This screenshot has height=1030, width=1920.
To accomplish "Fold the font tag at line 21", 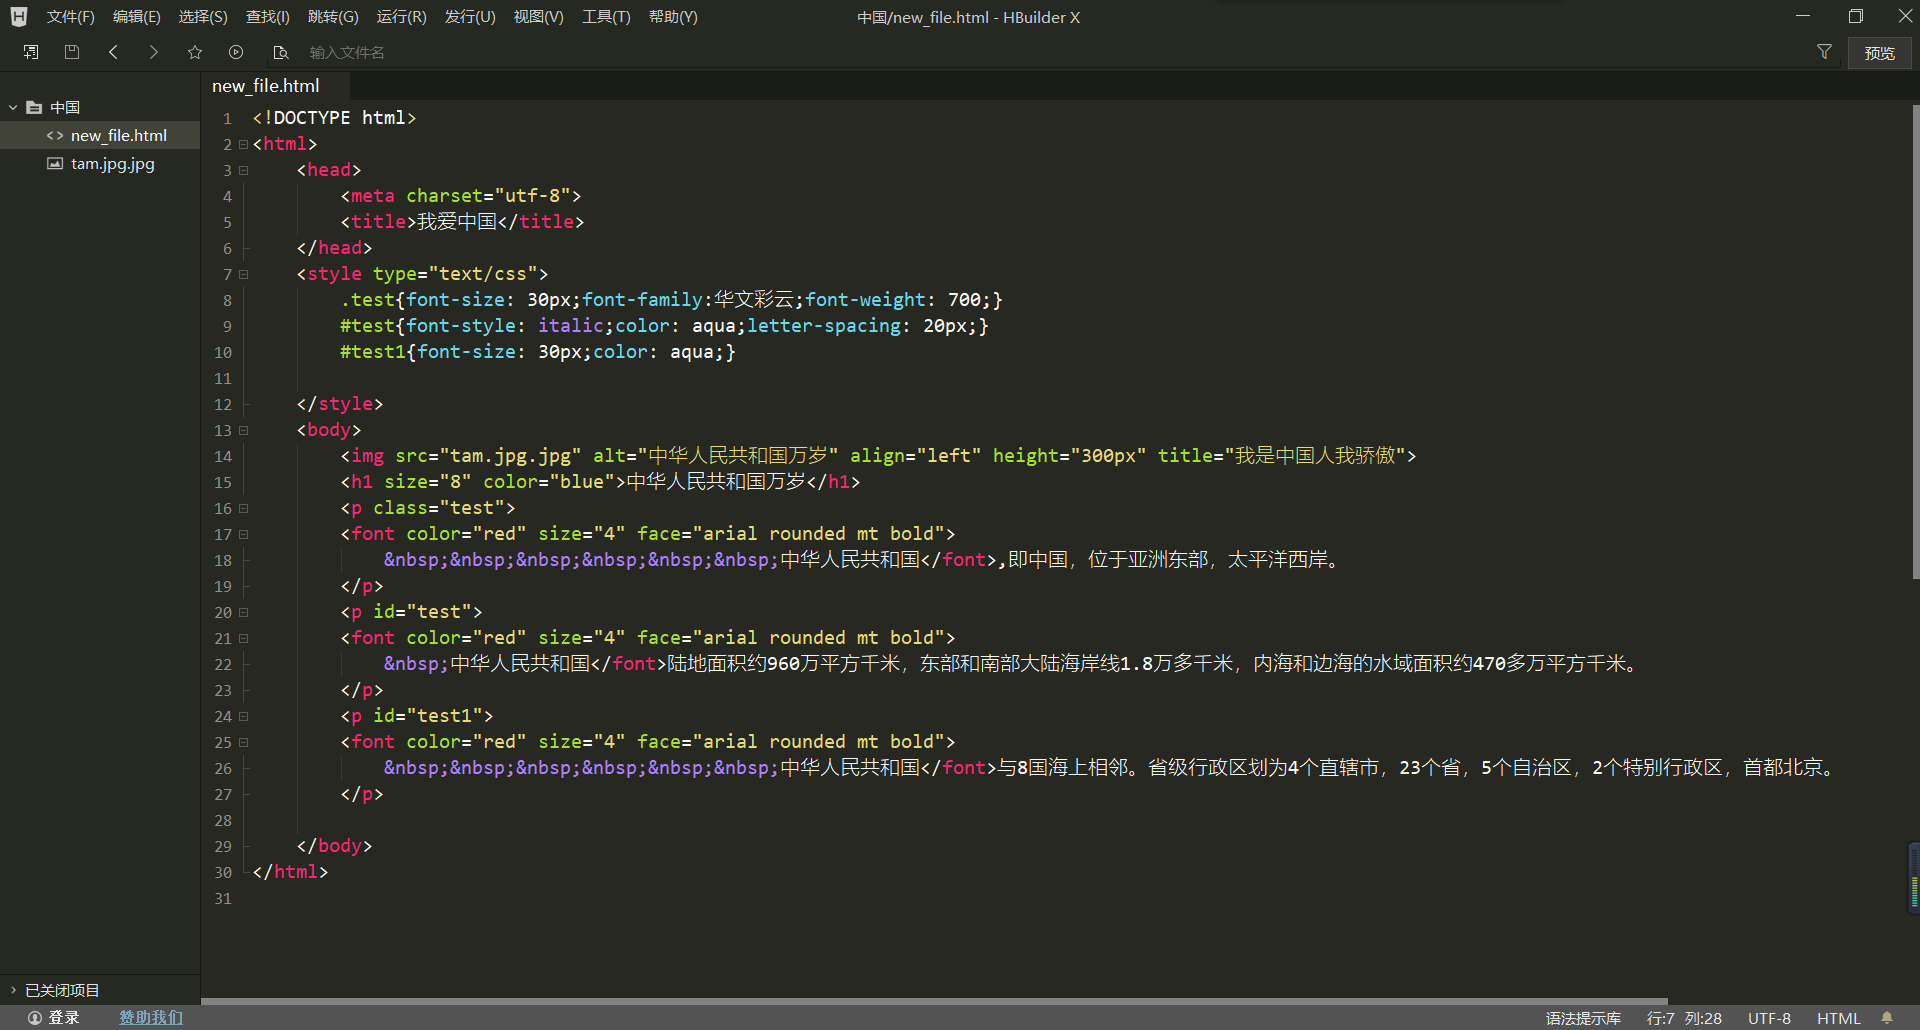I will coord(243,638).
